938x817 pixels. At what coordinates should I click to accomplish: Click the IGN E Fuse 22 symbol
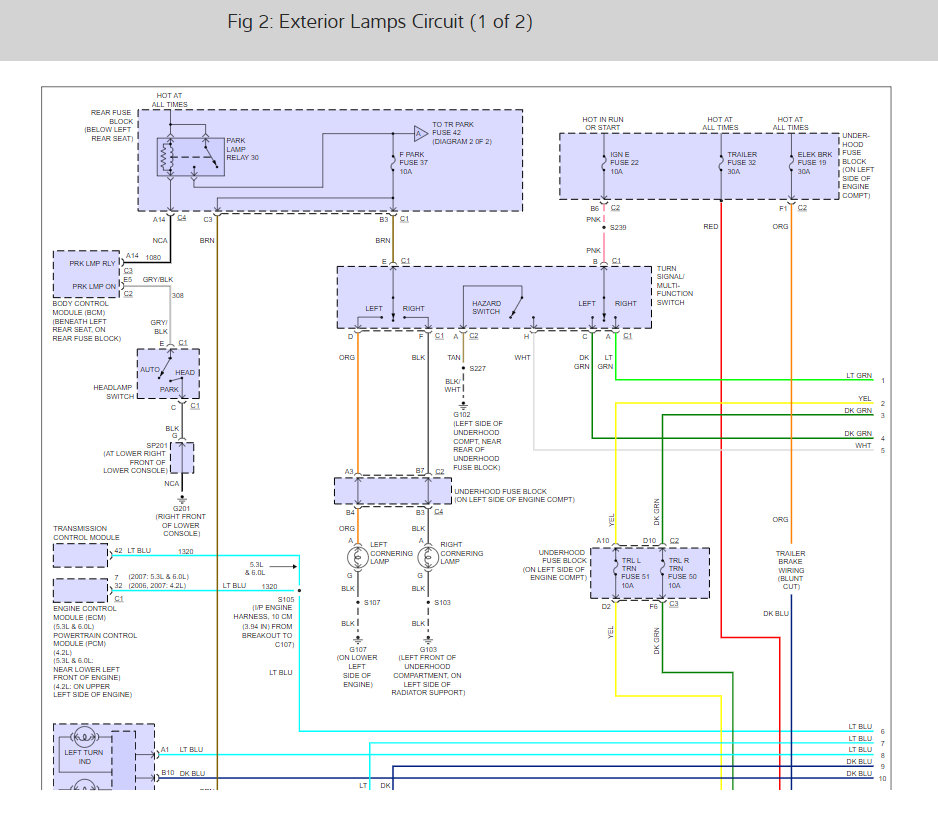[x=602, y=164]
